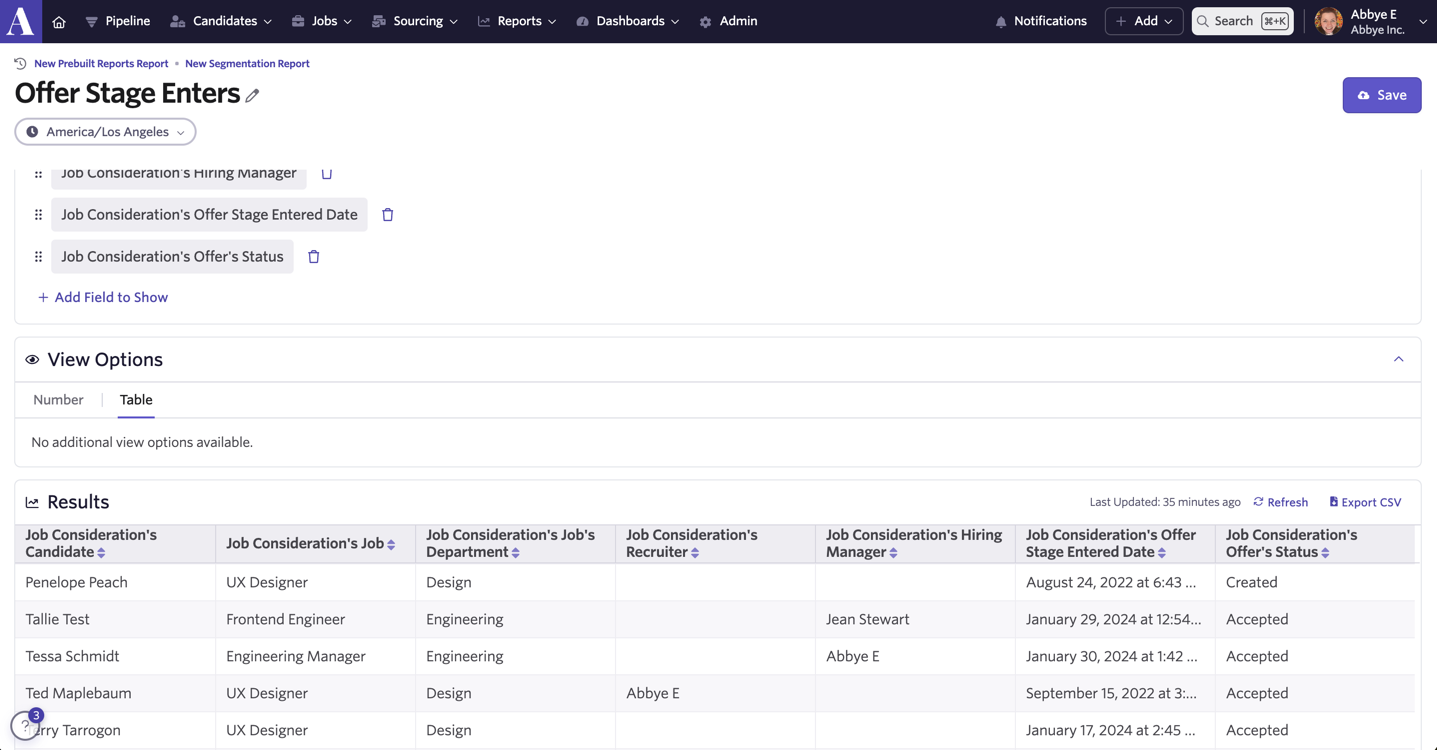The height and width of the screenshot is (750, 1437).
Task: Export results as CSV
Action: (x=1365, y=502)
